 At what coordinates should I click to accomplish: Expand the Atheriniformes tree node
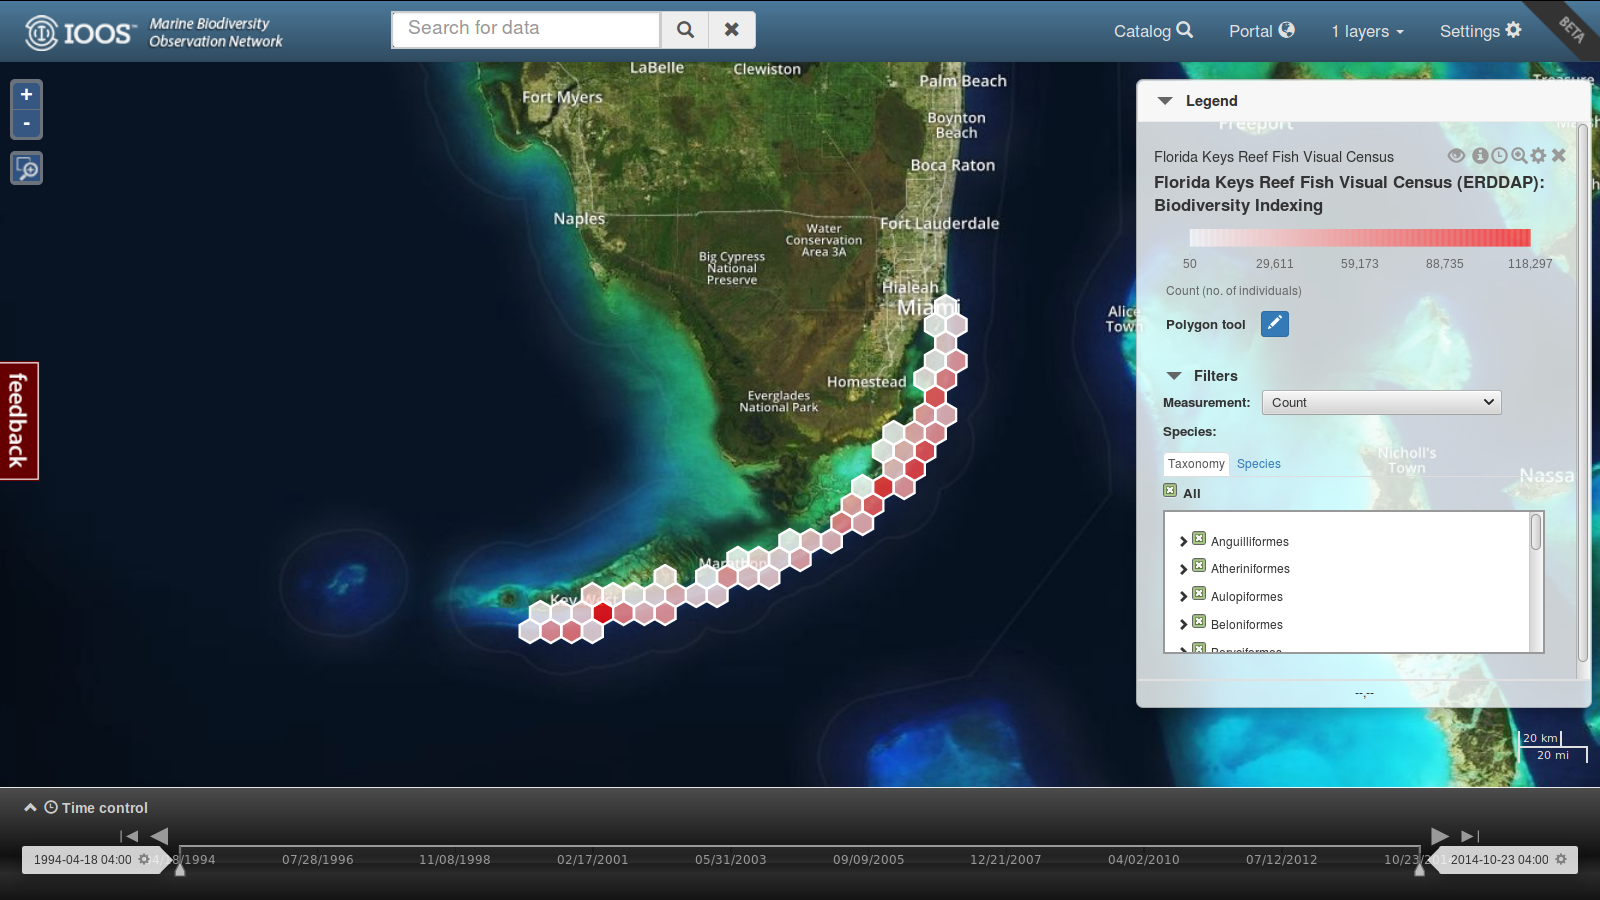pyautogui.click(x=1183, y=569)
